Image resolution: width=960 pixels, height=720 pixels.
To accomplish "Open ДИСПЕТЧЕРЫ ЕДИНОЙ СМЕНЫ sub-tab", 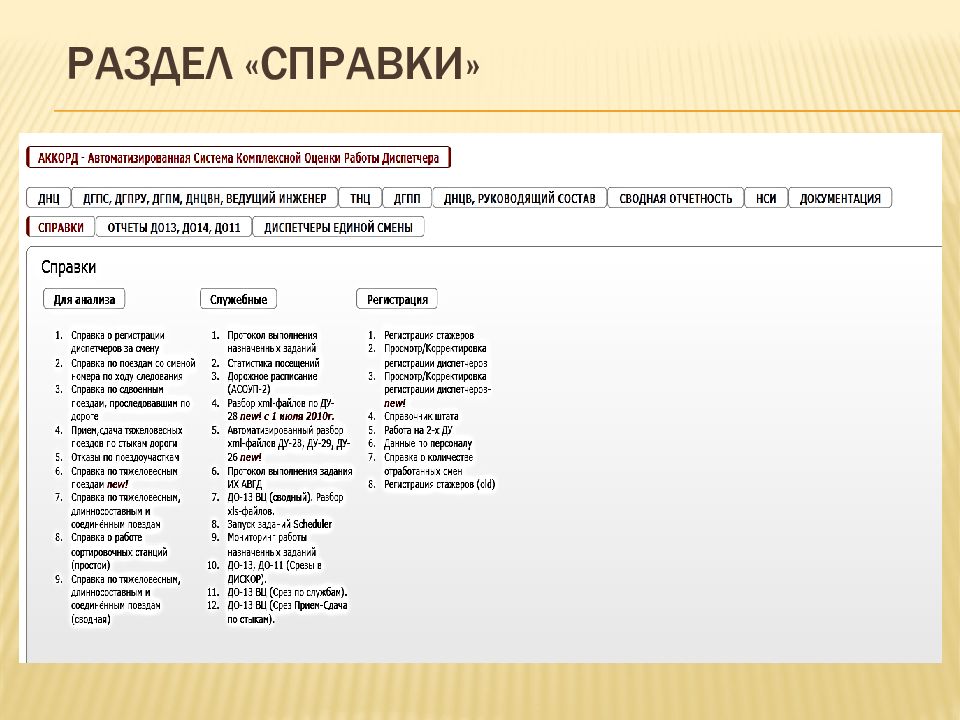I will point(338,227).
